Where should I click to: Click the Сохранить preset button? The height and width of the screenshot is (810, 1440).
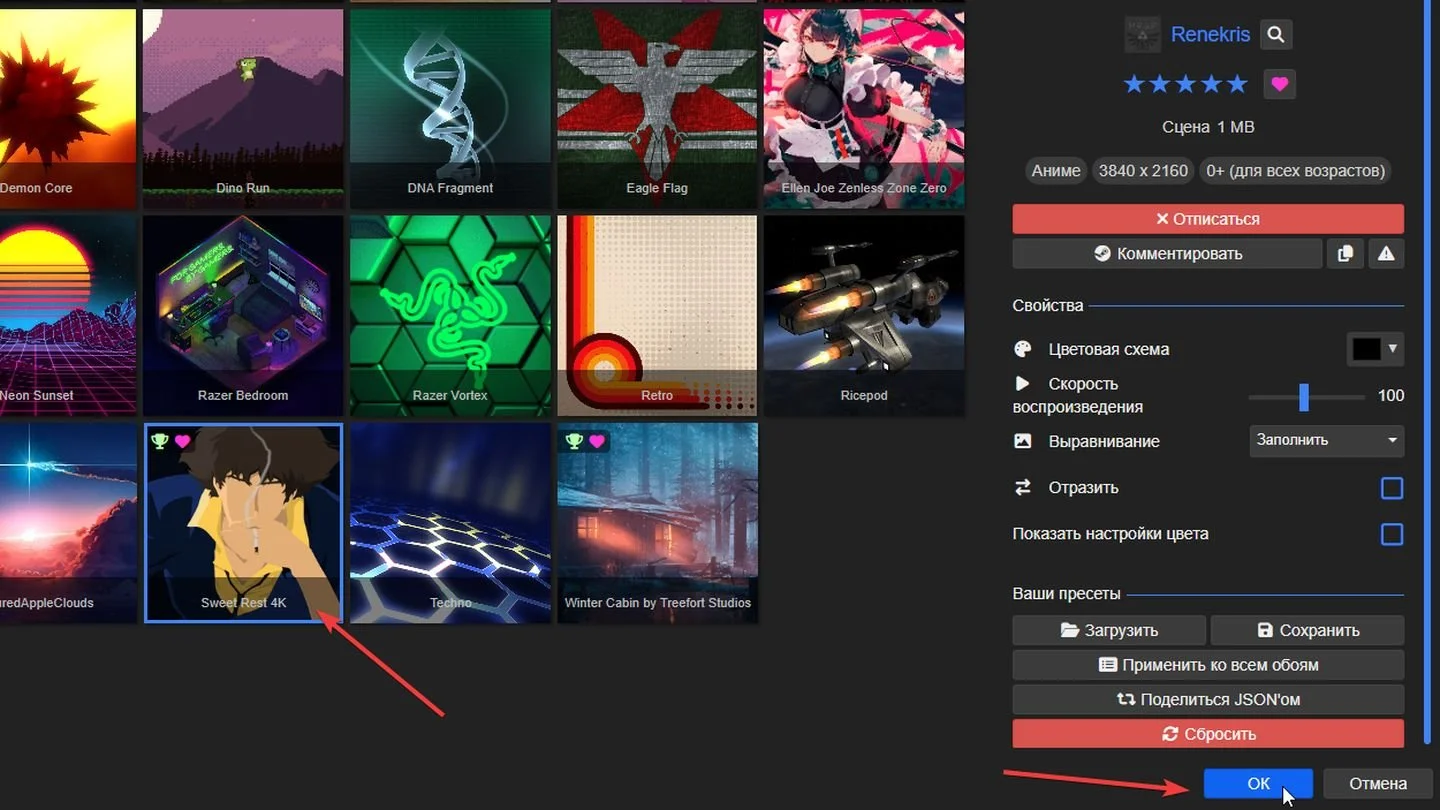click(x=1307, y=630)
